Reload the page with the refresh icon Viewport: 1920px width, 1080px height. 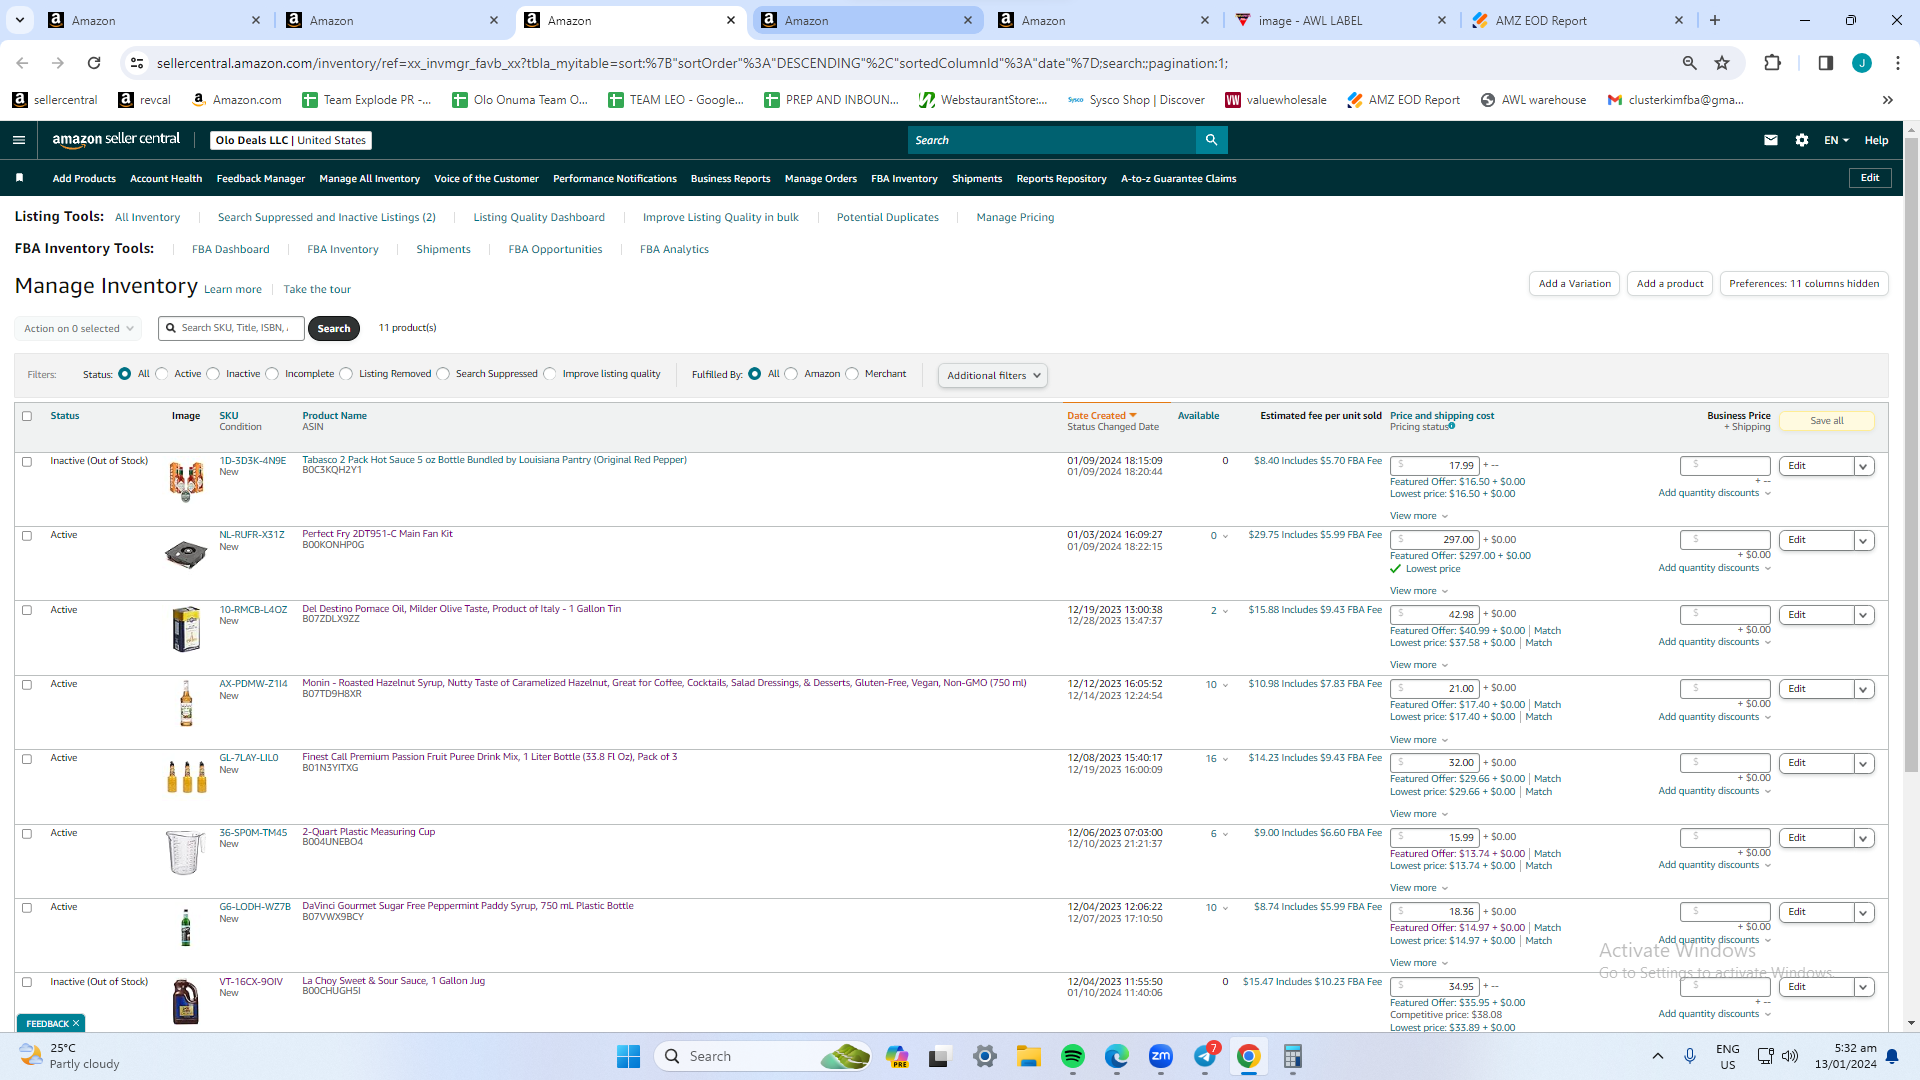(94, 63)
